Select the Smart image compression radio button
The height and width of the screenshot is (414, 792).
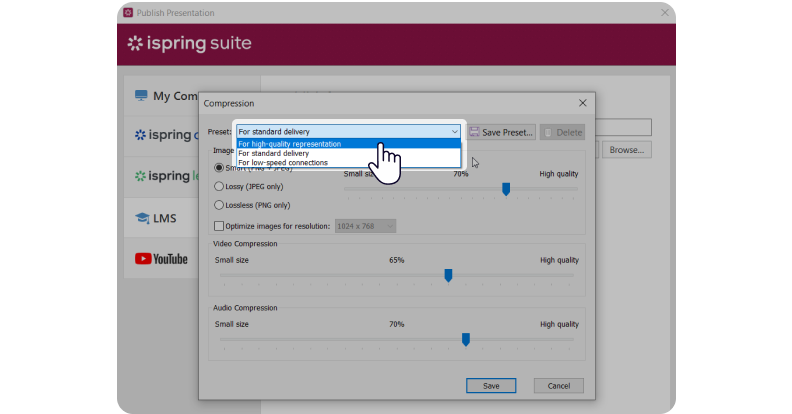[x=219, y=168]
